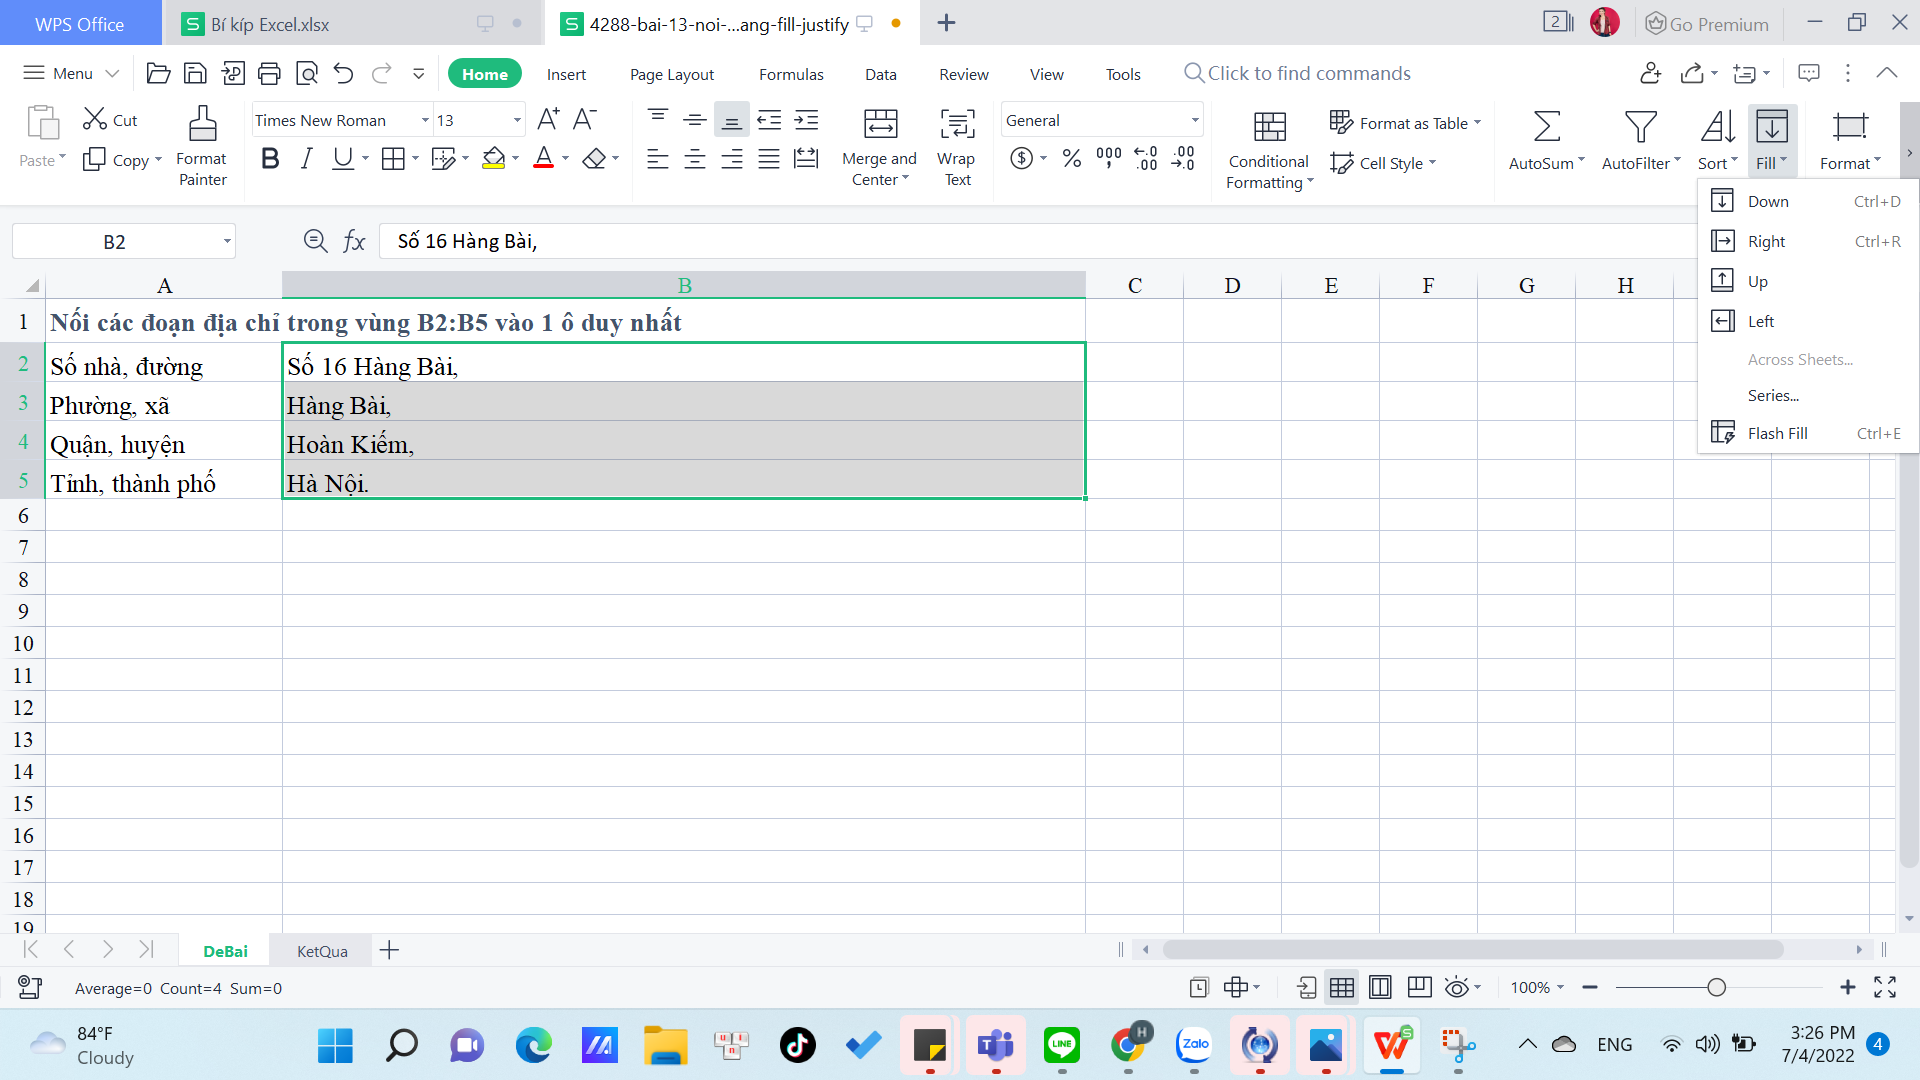Open the Formulas ribbon tab
The image size is (1920, 1080).
(790, 74)
